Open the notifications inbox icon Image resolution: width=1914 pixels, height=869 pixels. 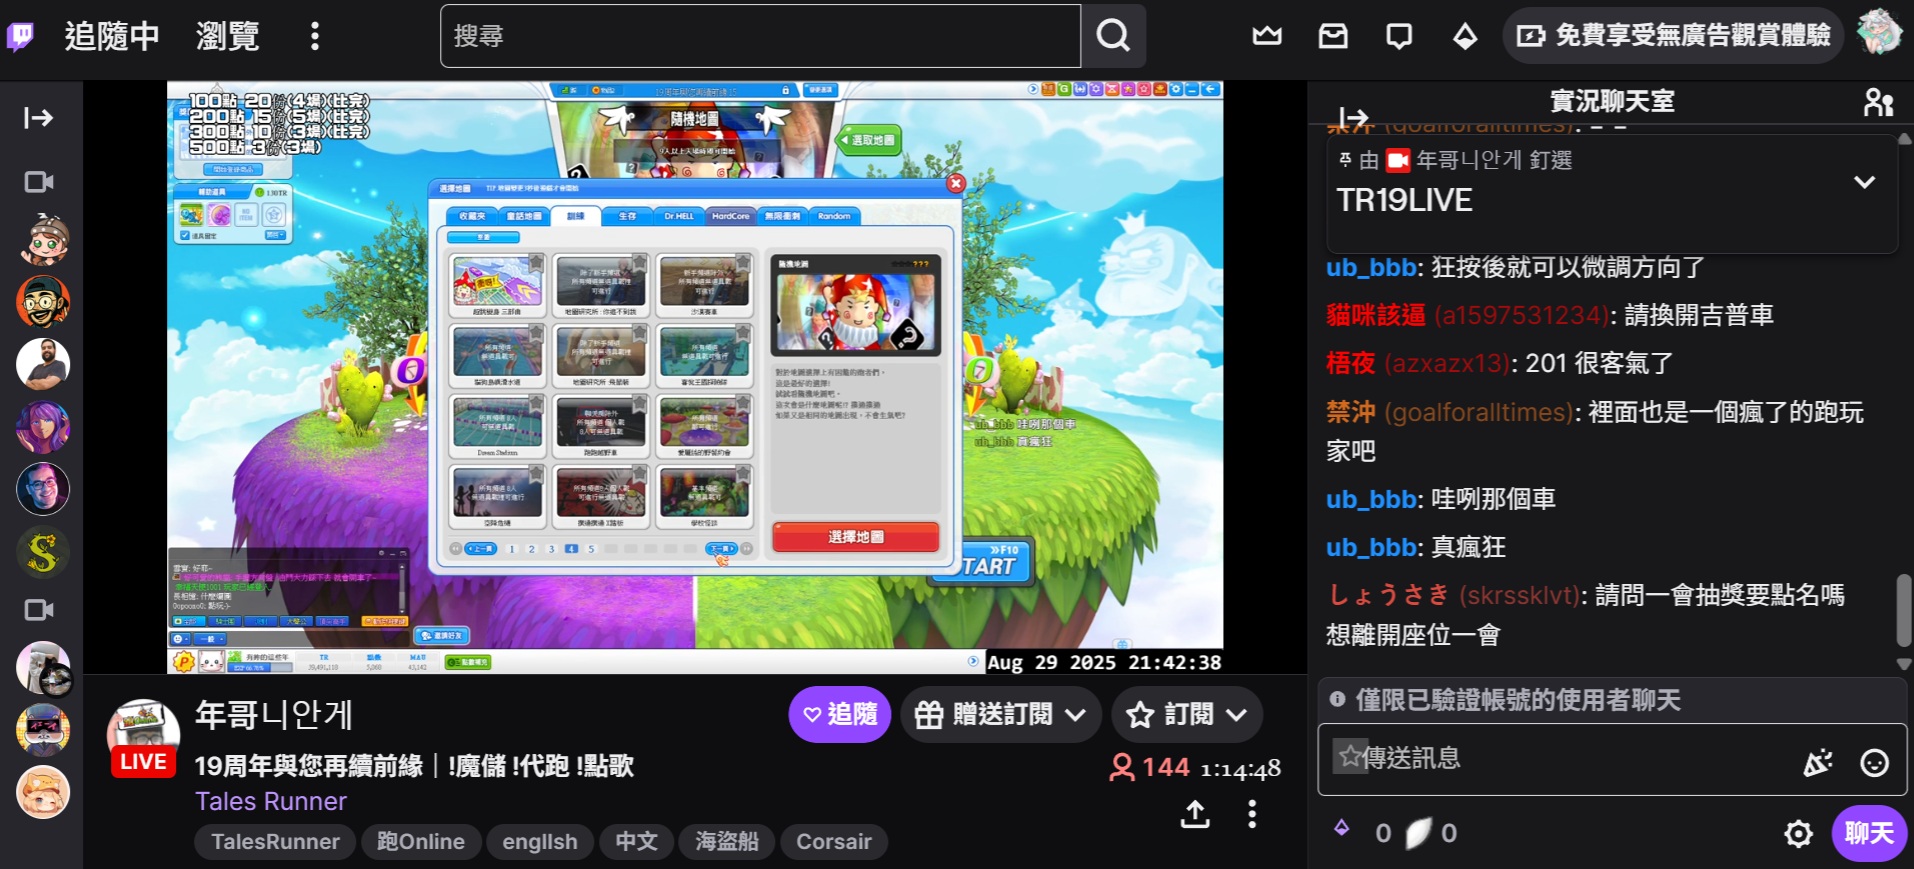pos(1333,36)
